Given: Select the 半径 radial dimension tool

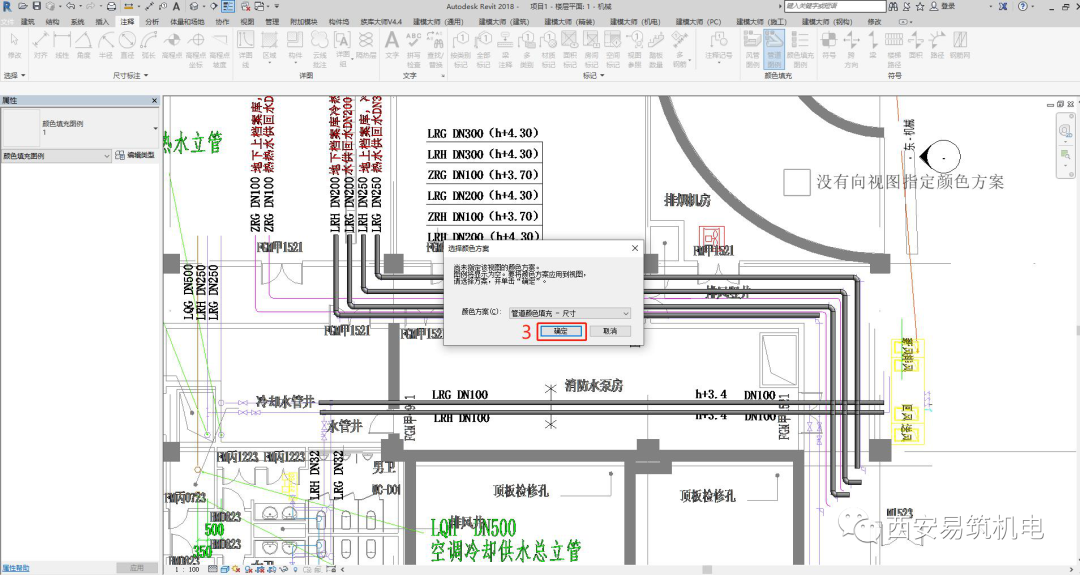Looking at the screenshot, I should (105, 45).
